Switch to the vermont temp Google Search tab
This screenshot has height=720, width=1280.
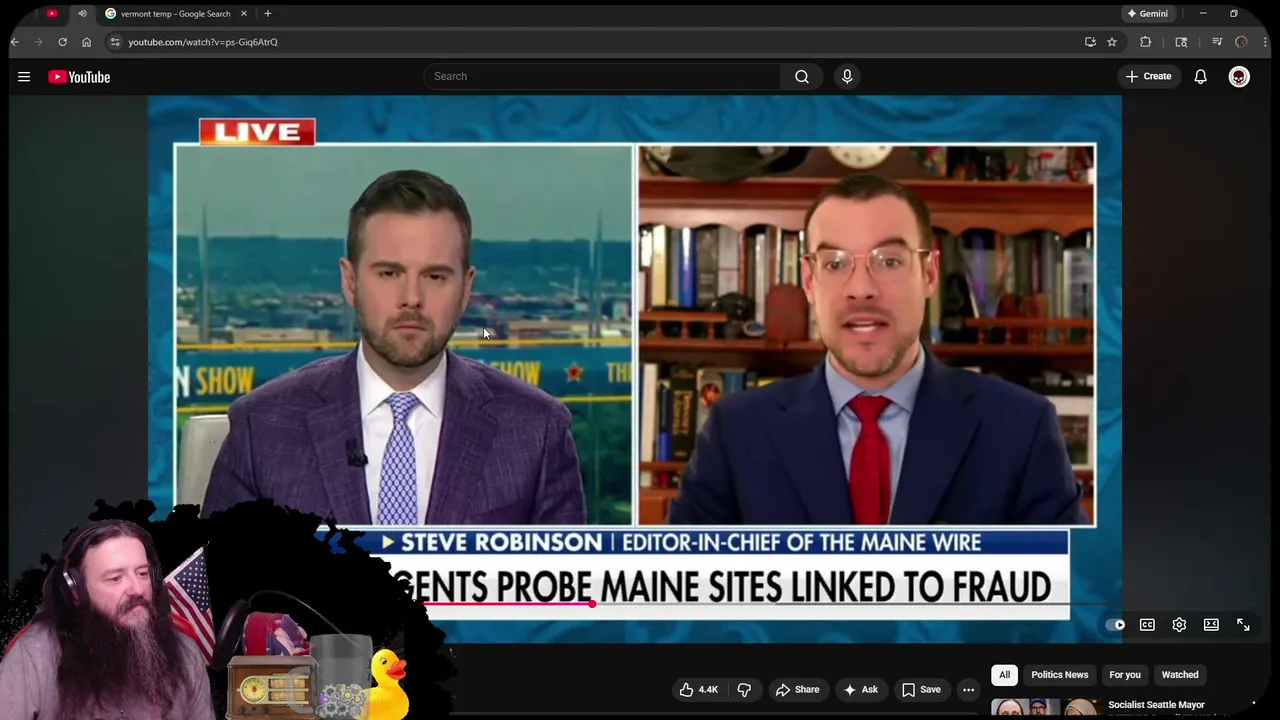(x=175, y=14)
